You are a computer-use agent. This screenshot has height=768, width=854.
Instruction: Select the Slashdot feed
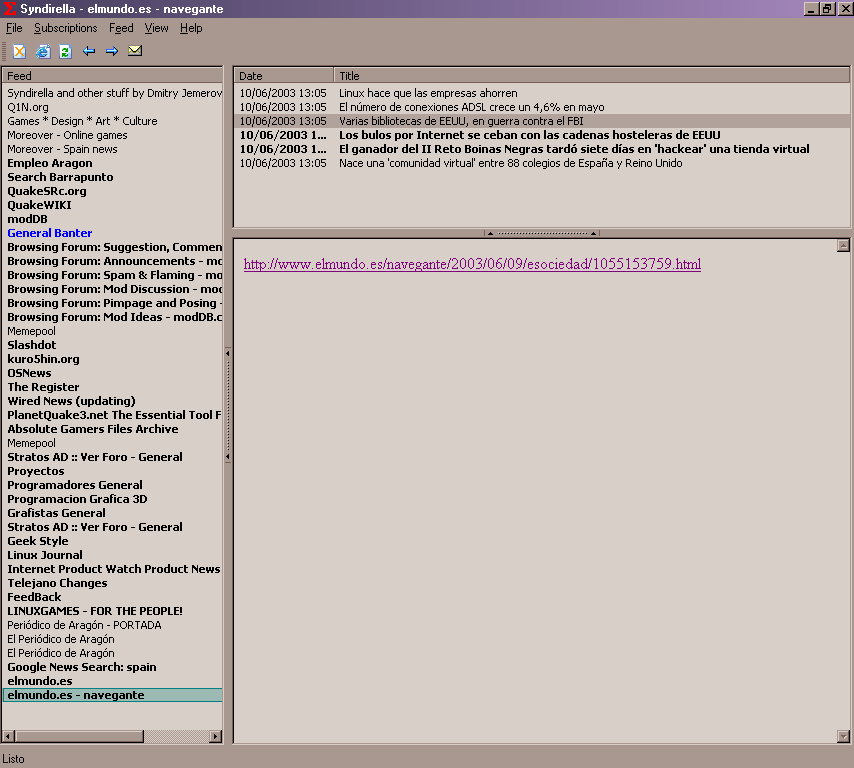[x=113, y=345]
